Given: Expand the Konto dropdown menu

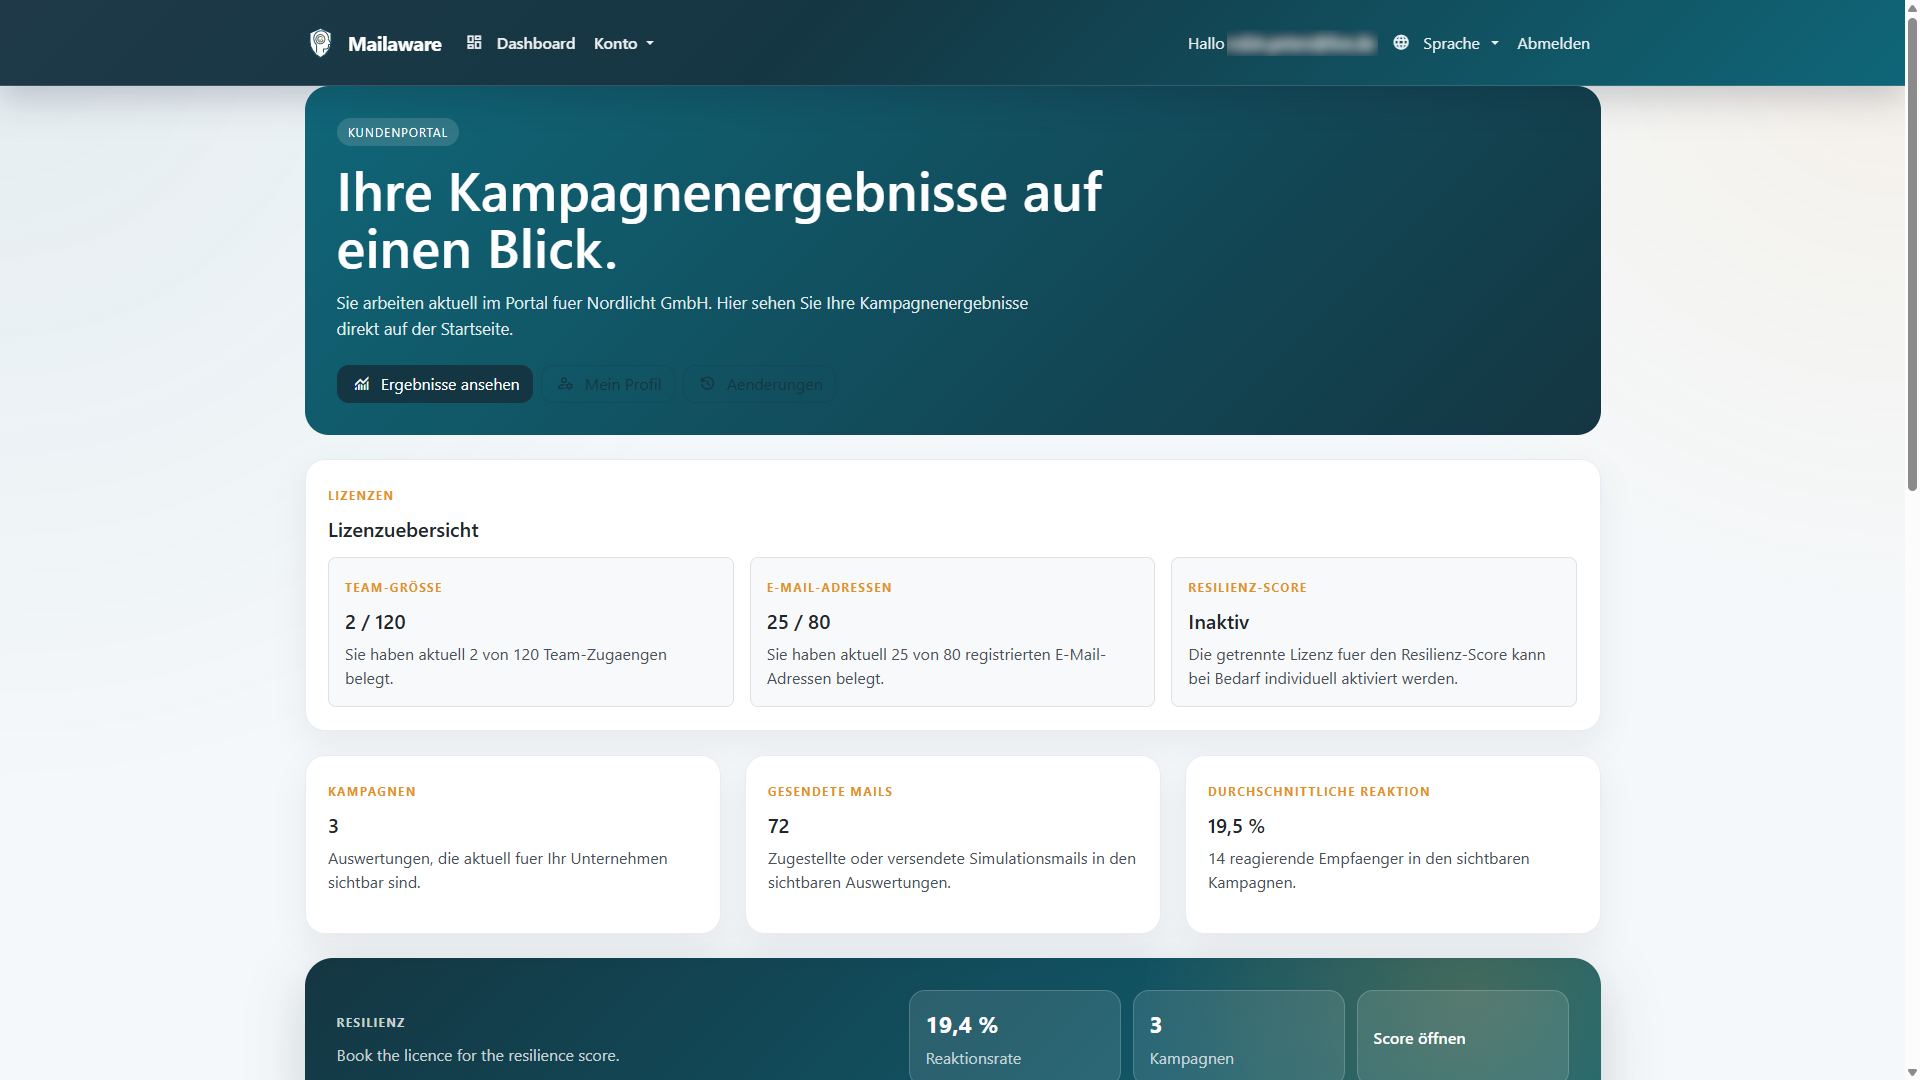Looking at the screenshot, I should click(624, 43).
